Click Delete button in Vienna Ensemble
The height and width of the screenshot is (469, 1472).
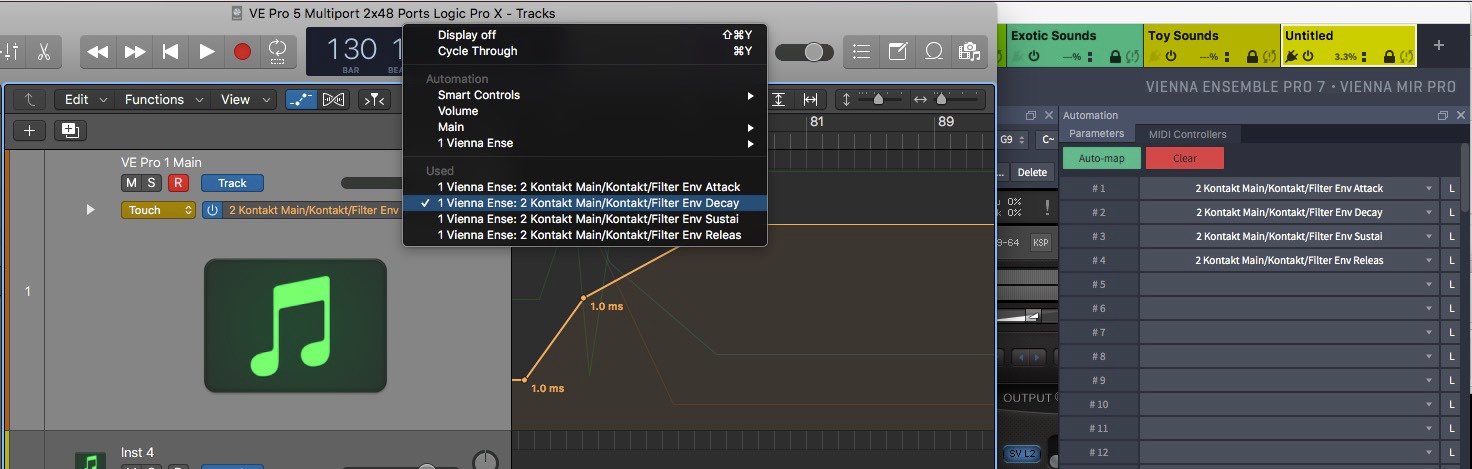(x=1032, y=172)
